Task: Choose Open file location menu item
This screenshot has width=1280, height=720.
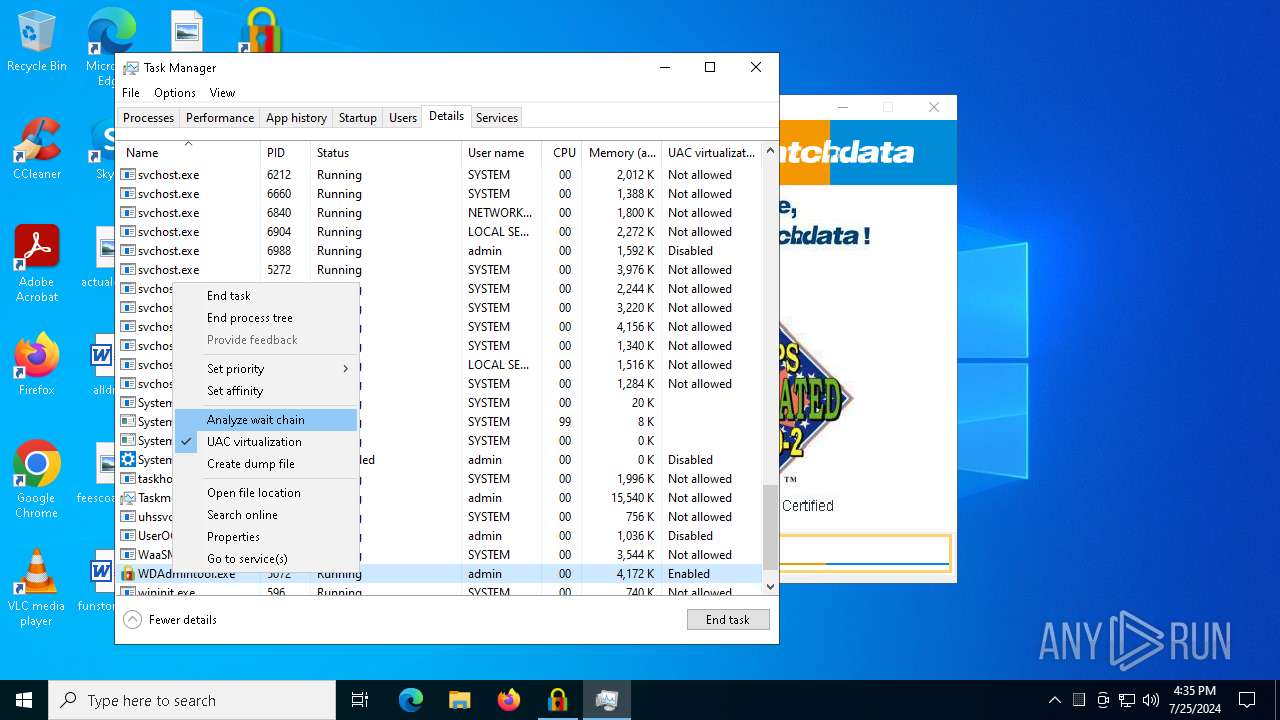Action: tap(266, 493)
